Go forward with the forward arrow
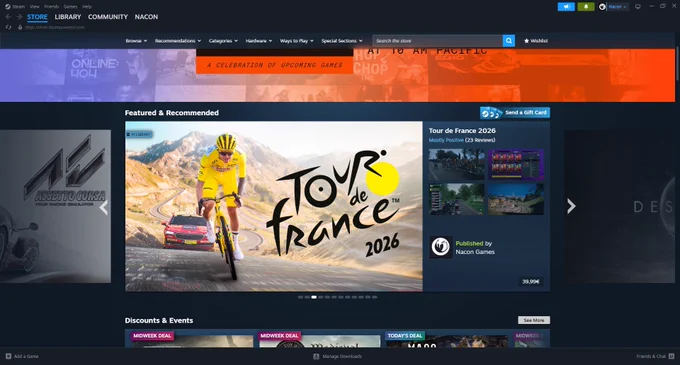Image resolution: width=680 pixels, height=365 pixels. [x=19, y=17]
